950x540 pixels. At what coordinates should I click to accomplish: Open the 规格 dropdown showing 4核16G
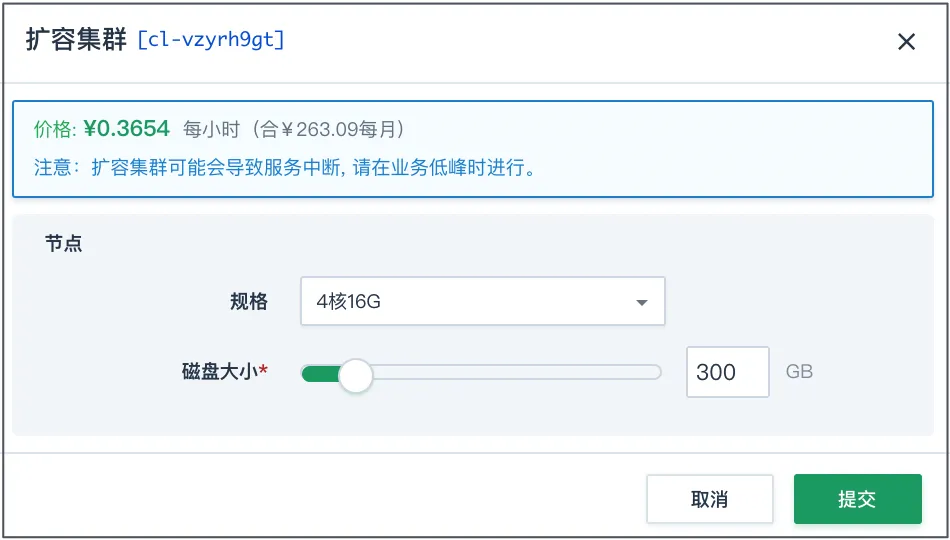(x=483, y=301)
